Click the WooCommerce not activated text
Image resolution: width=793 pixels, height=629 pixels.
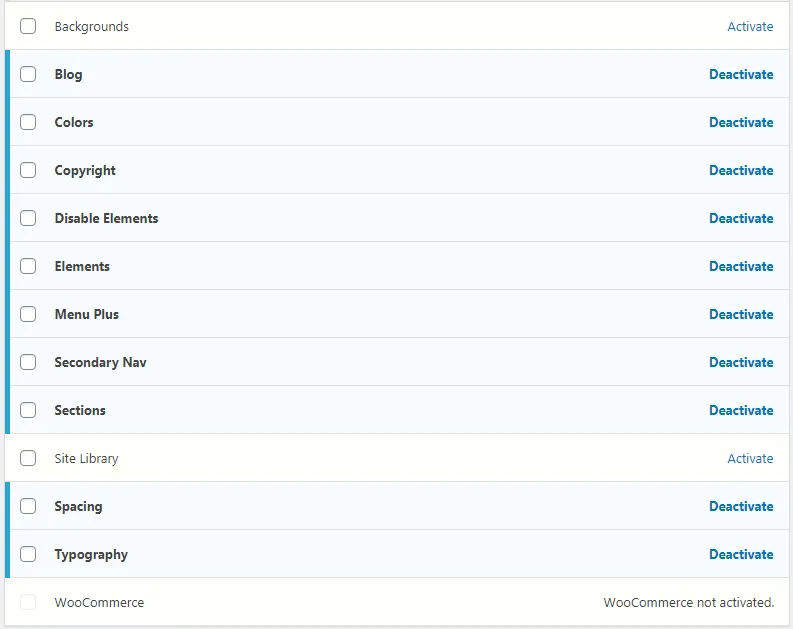[x=688, y=603]
